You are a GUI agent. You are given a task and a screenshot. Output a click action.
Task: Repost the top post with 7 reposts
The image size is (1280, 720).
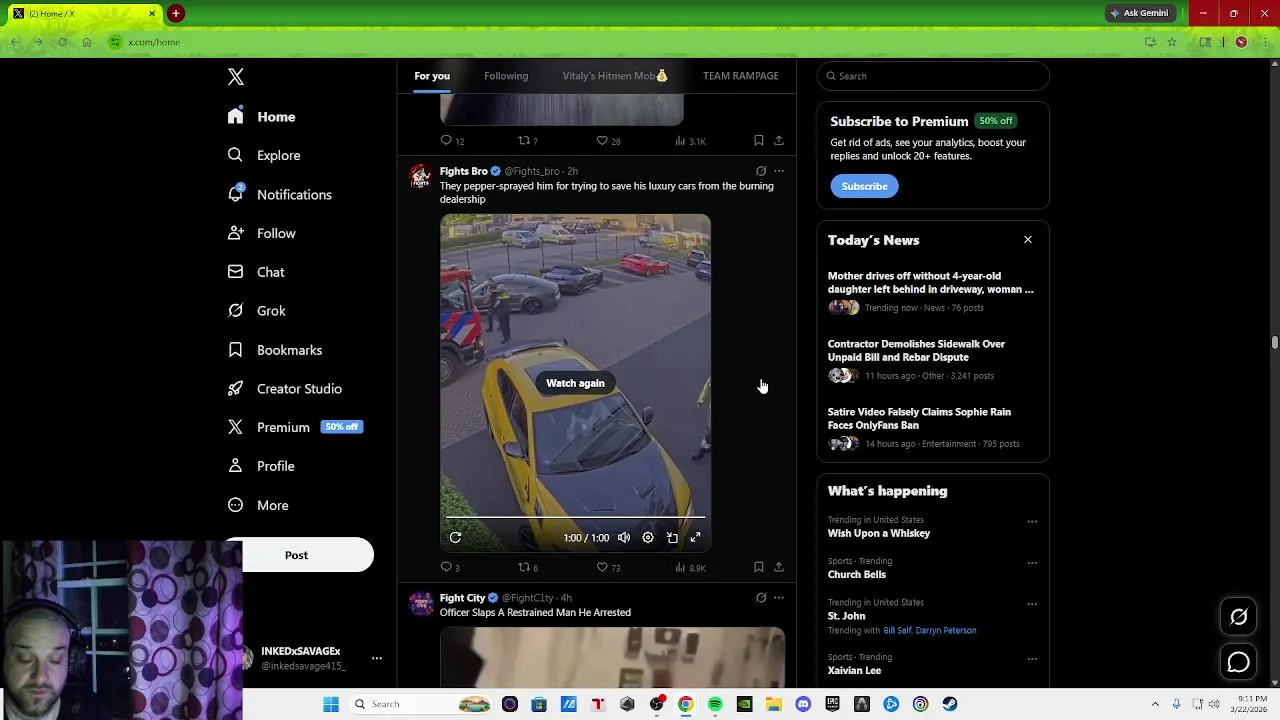(x=527, y=141)
